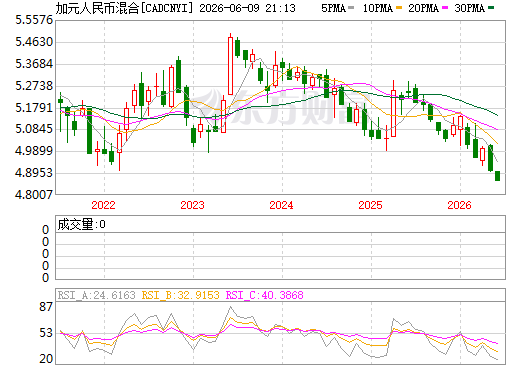The width and height of the screenshot is (520, 365).
Task: Click the 30PMA legend label
Action: [x=469, y=8]
